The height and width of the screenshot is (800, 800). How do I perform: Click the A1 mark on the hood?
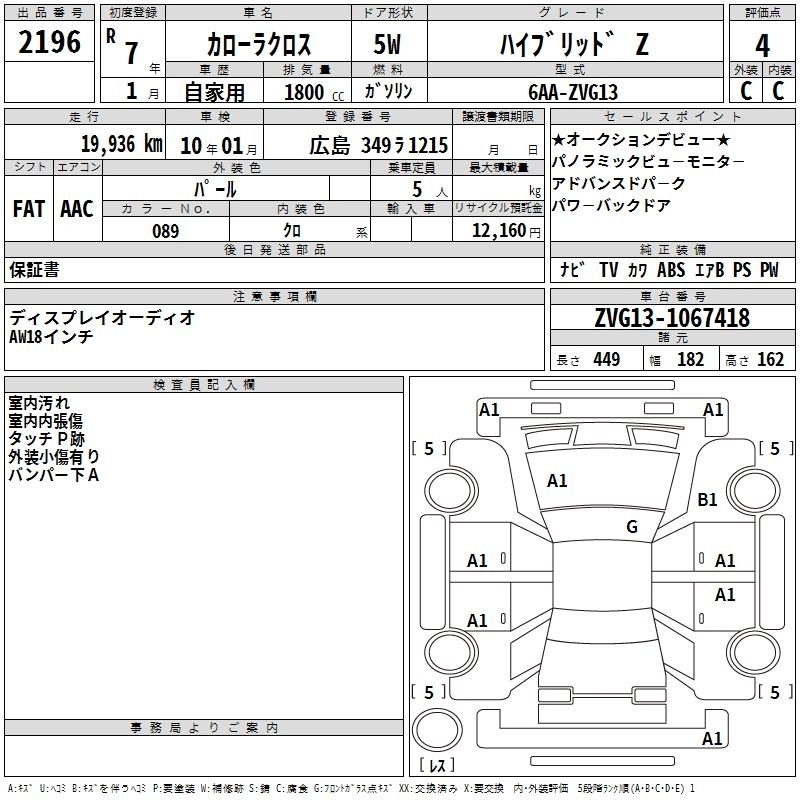coord(557,481)
